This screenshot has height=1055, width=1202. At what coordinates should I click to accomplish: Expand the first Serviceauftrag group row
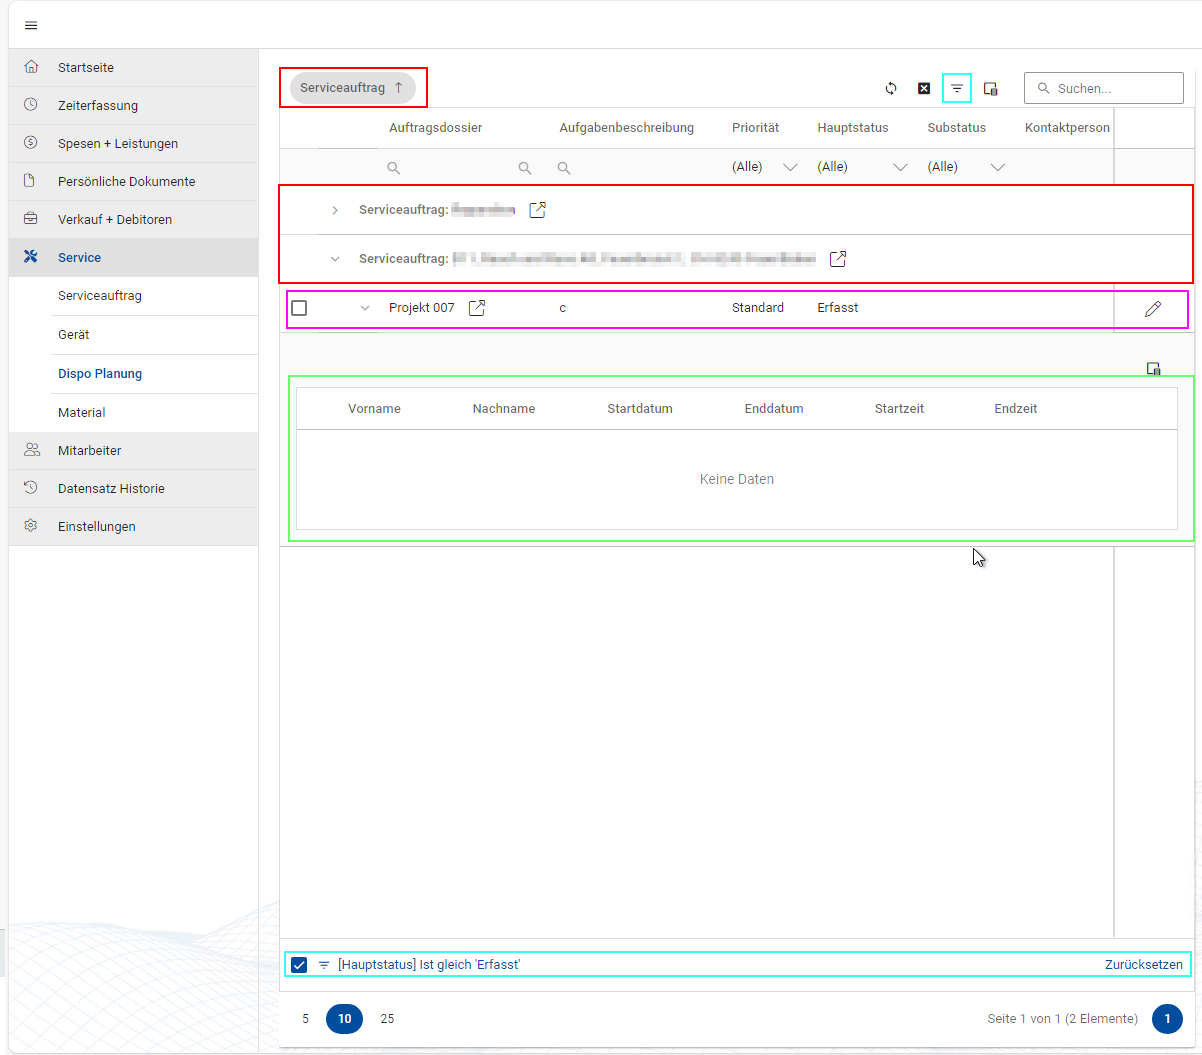point(335,210)
